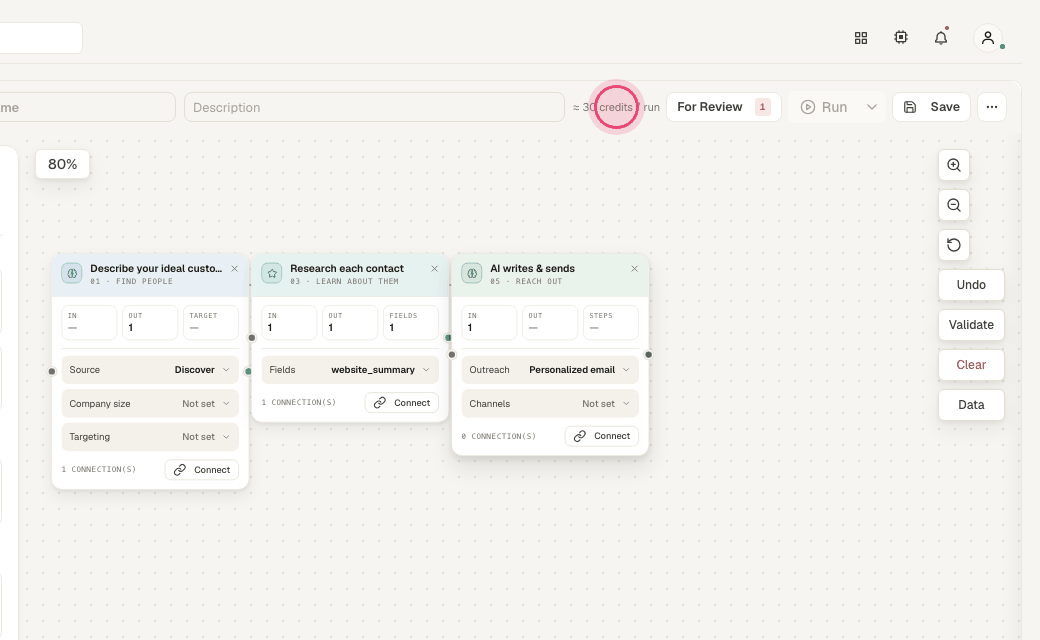The image size is (1040, 640).
Task: Click the OUT value box on Find People node
Action: (150, 322)
